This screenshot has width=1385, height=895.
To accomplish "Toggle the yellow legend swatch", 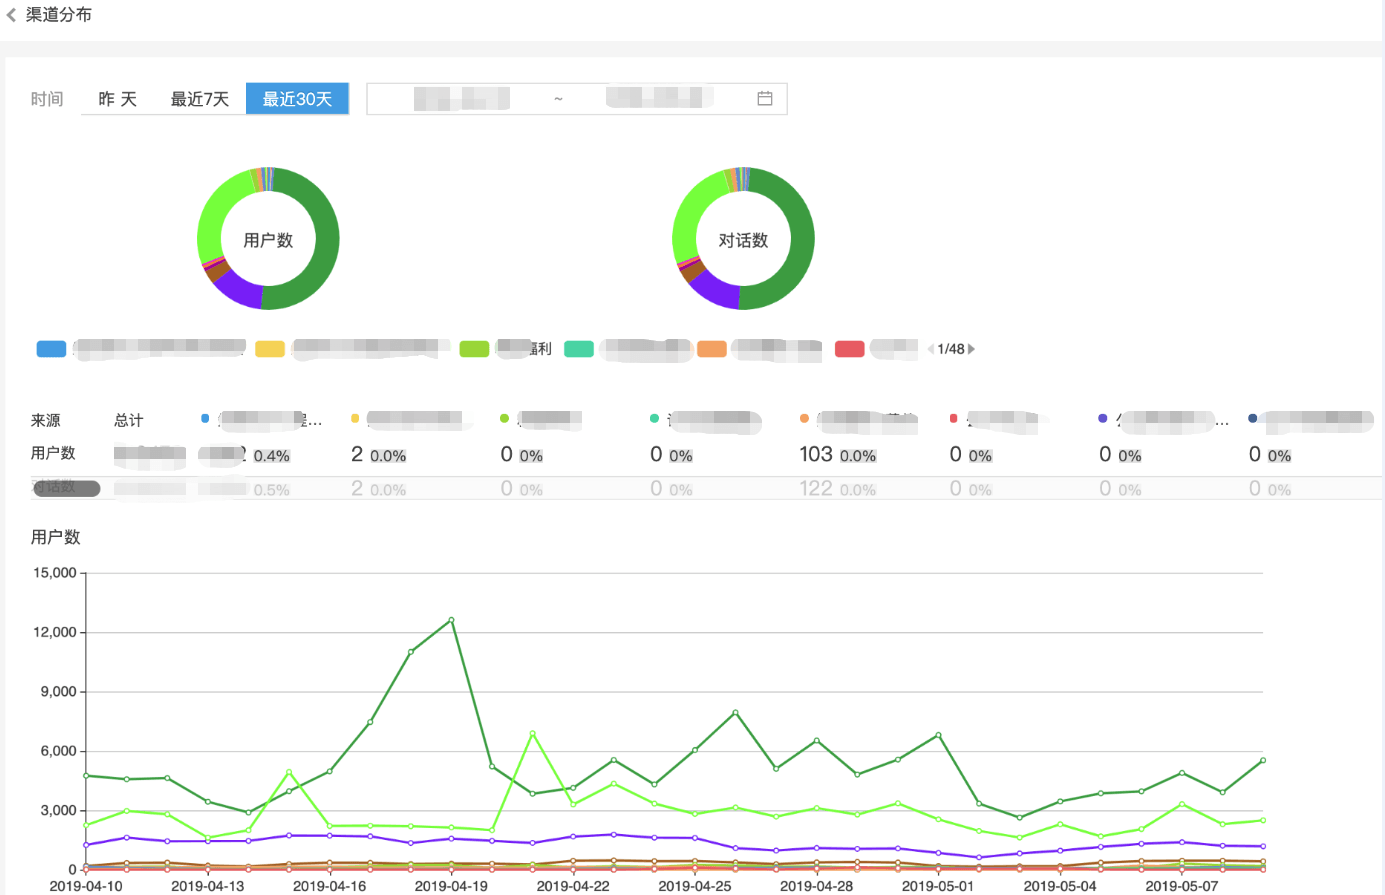I will pyautogui.click(x=270, y=349).
